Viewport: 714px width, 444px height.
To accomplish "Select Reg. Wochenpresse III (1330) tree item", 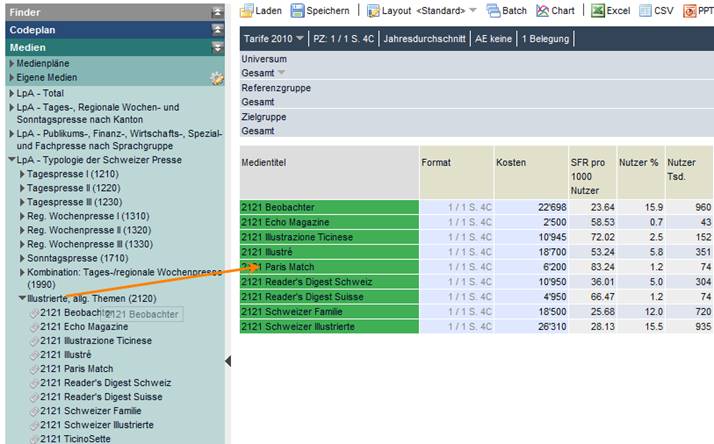I will point(90,244).
